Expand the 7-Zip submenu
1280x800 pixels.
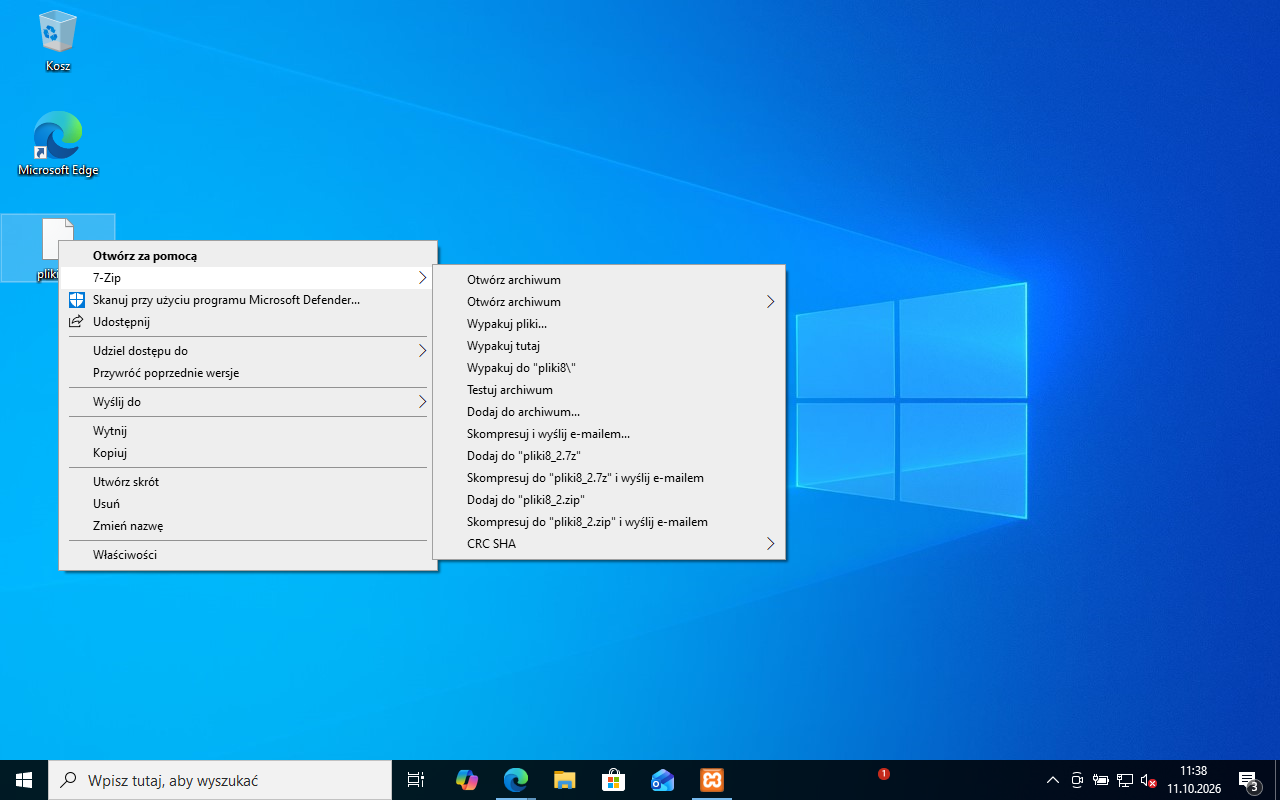pyautogui.click(x=248, y=278)
